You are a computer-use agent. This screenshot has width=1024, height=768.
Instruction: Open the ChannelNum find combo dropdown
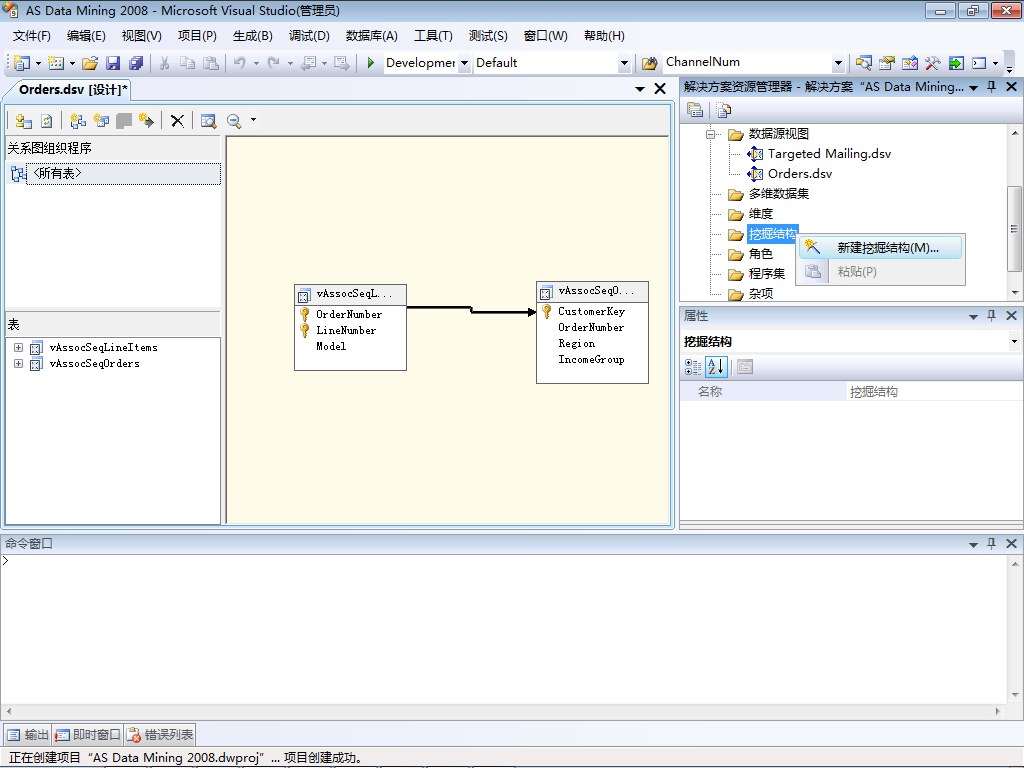pyautogui.click(x=839, y=63)
